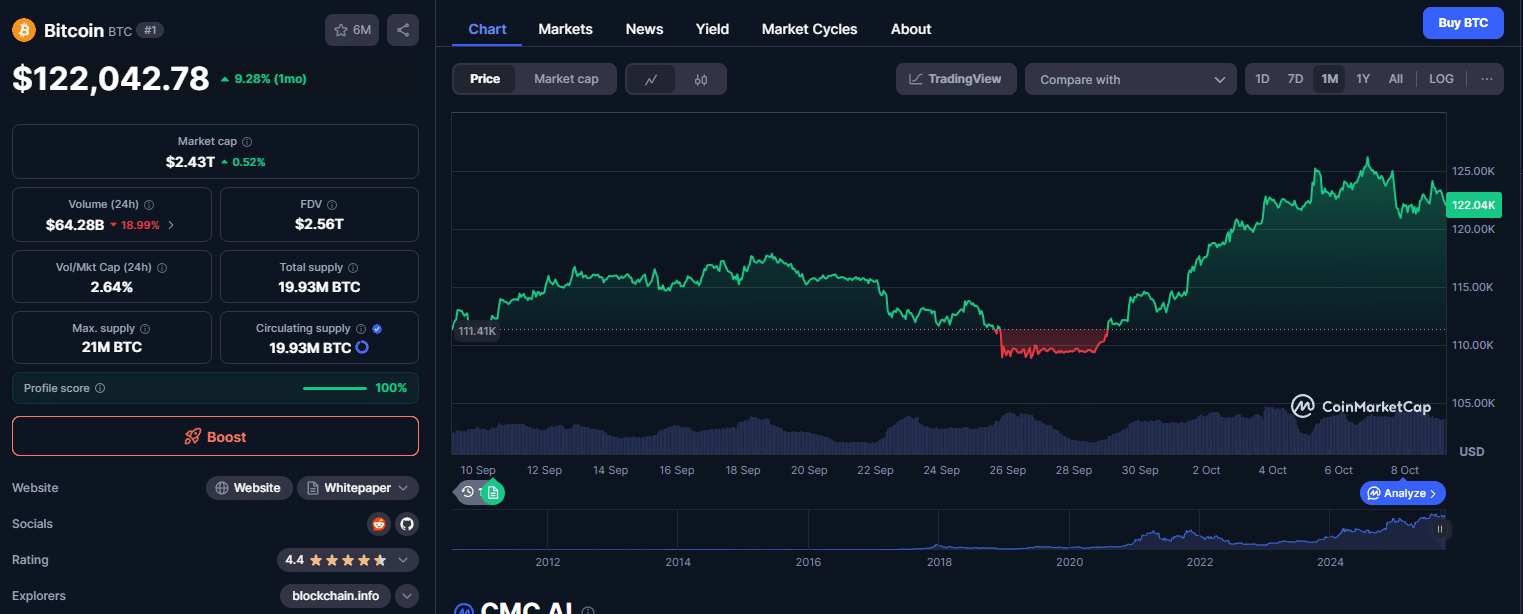Open the blockchain.info explorer link
Image resolution: width=1523 pixels, height=614 pixels.
coord(335,596)
